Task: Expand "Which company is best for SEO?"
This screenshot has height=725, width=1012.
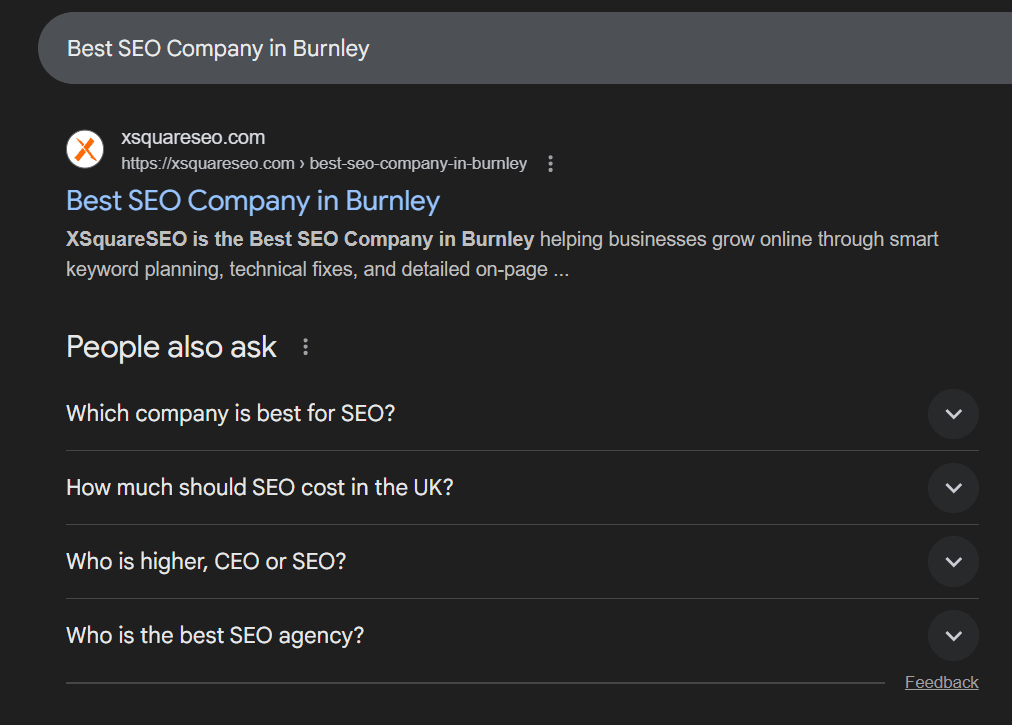Action: (x=952, y=413)
